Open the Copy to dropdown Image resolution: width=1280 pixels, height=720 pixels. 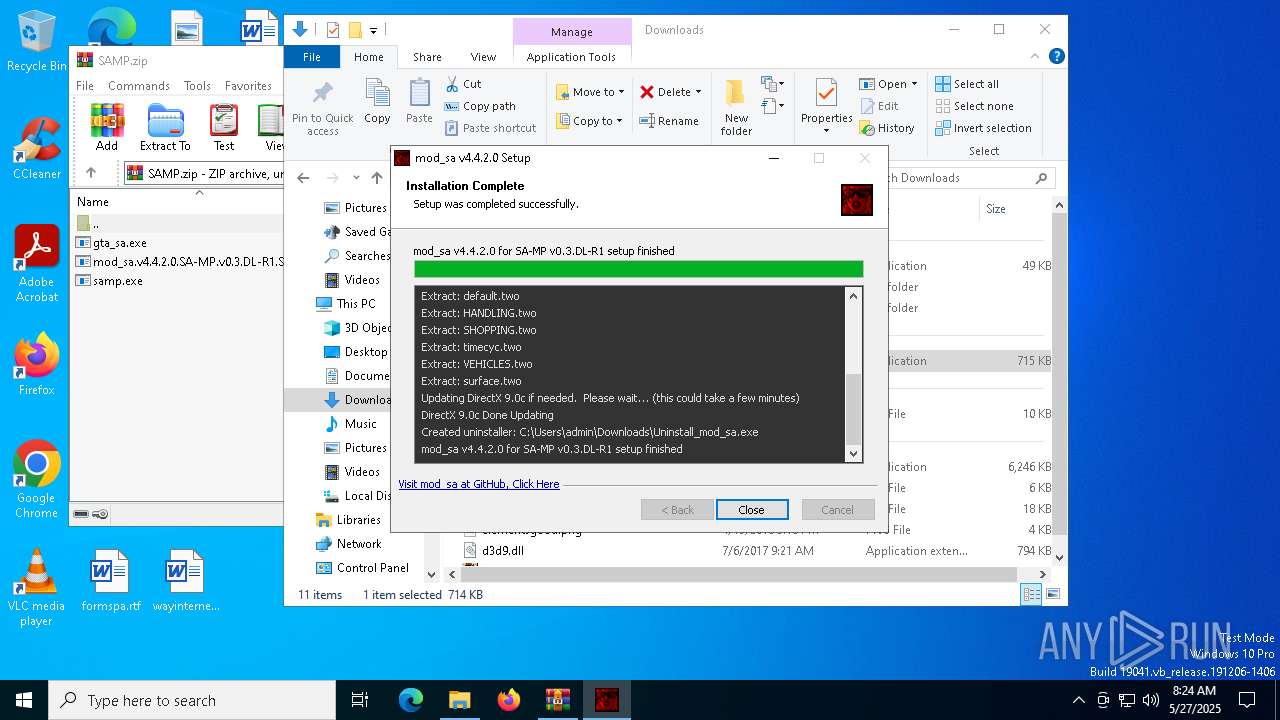[x=590, y=121]
